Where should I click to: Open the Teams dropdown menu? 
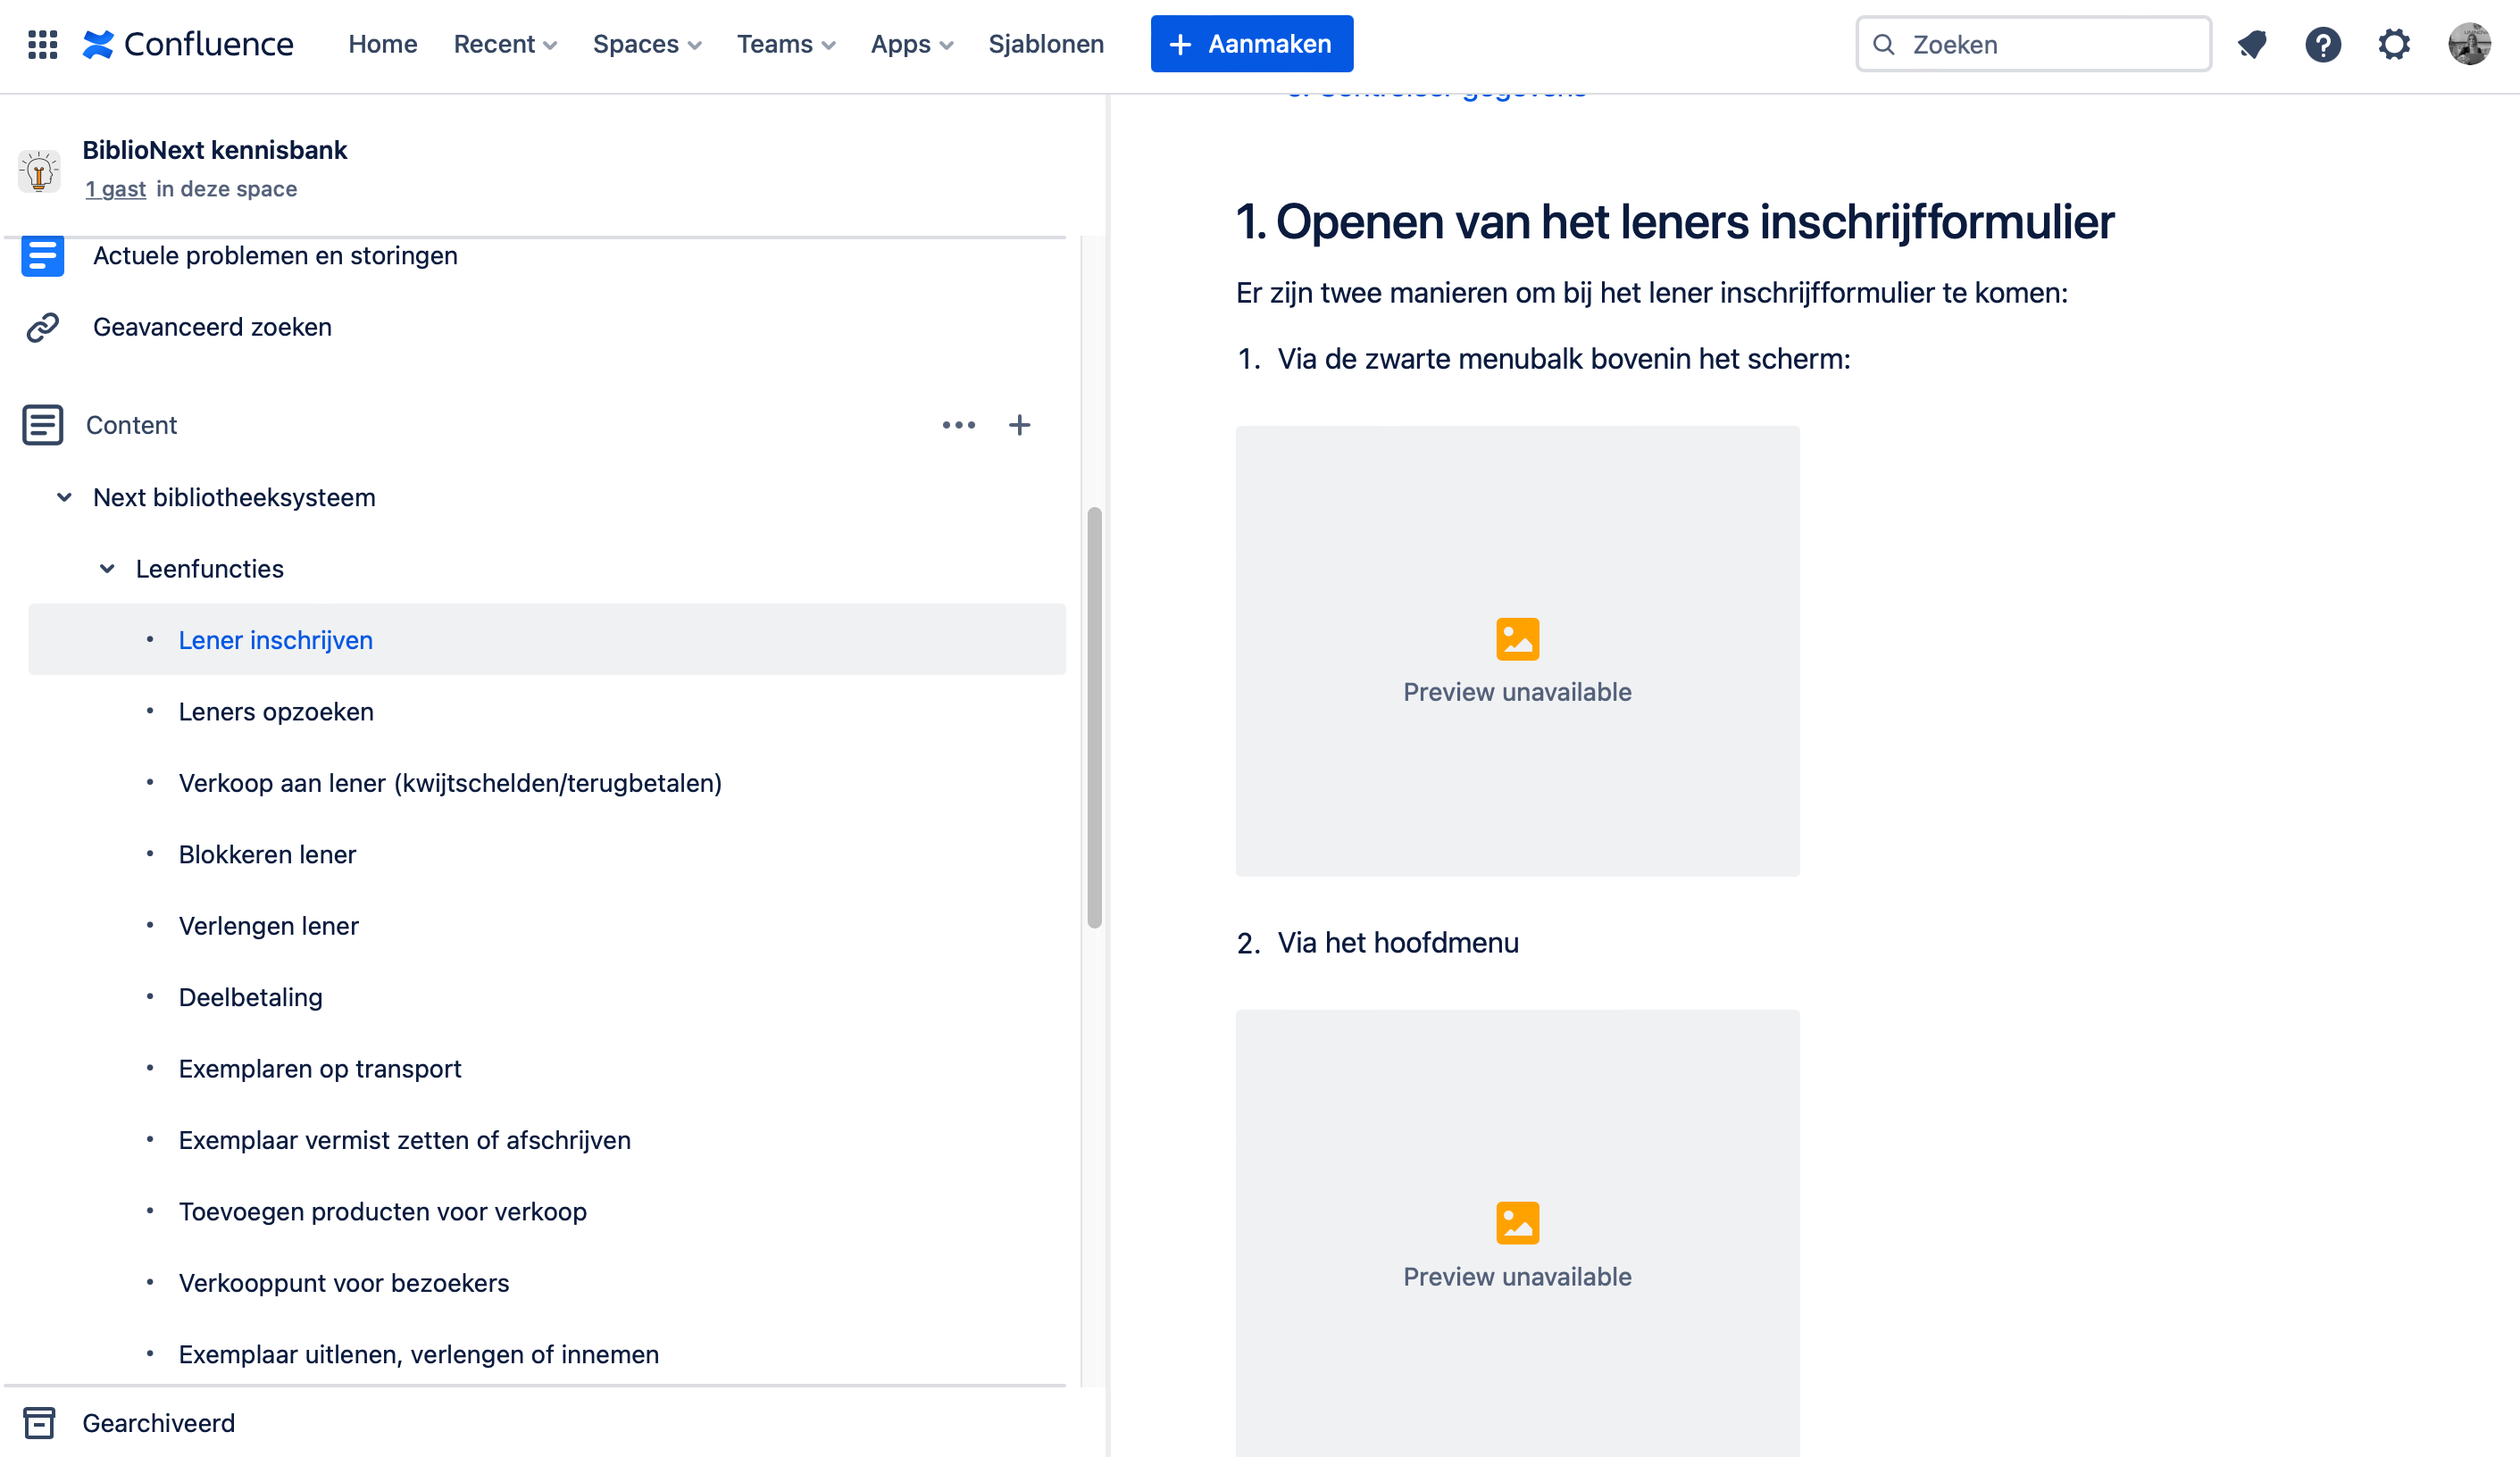786,44
